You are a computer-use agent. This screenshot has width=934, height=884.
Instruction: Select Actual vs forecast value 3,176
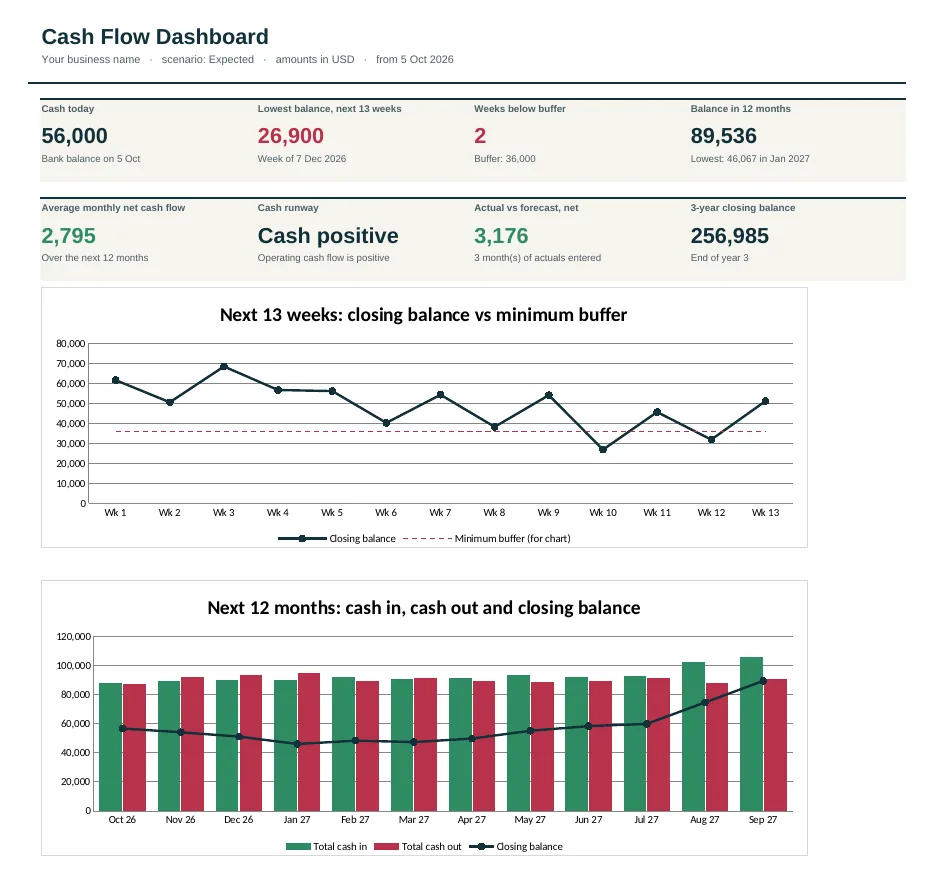click(x=501, y=236)
